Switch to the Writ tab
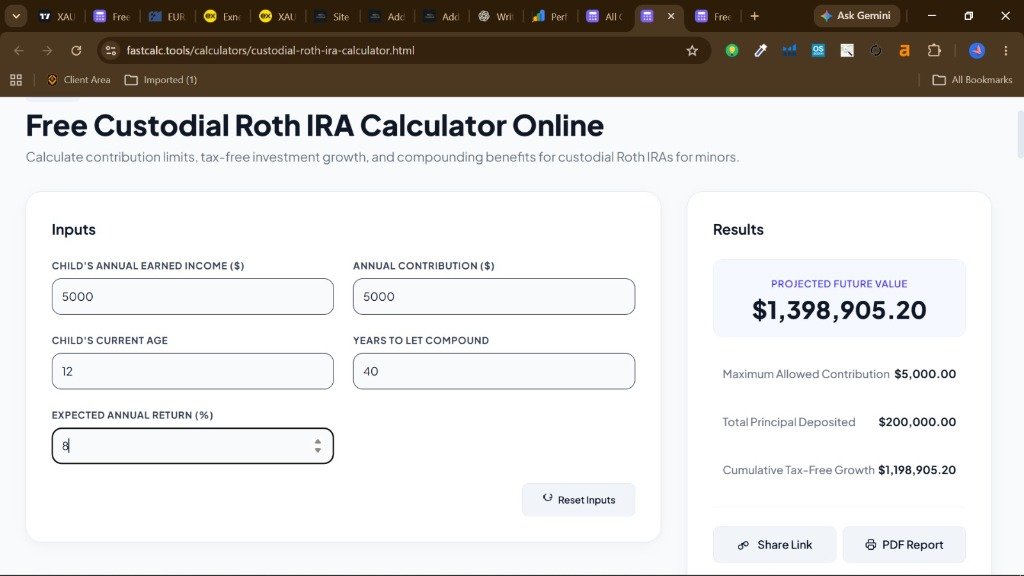 tap(496, 16)
